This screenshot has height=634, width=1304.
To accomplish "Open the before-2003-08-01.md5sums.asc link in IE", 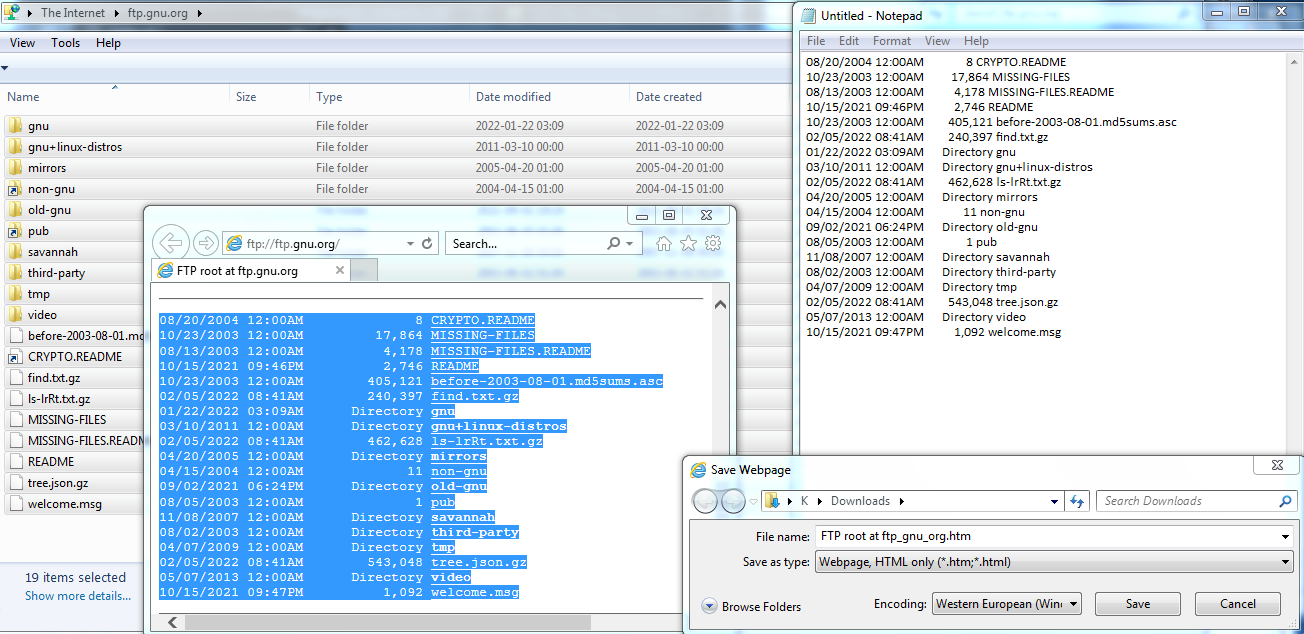I will pos(547,381).
